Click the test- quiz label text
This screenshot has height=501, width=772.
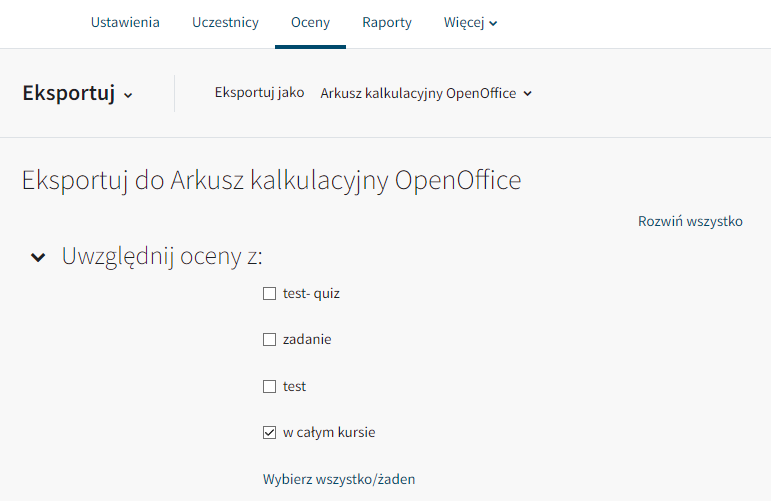point(311,293)
